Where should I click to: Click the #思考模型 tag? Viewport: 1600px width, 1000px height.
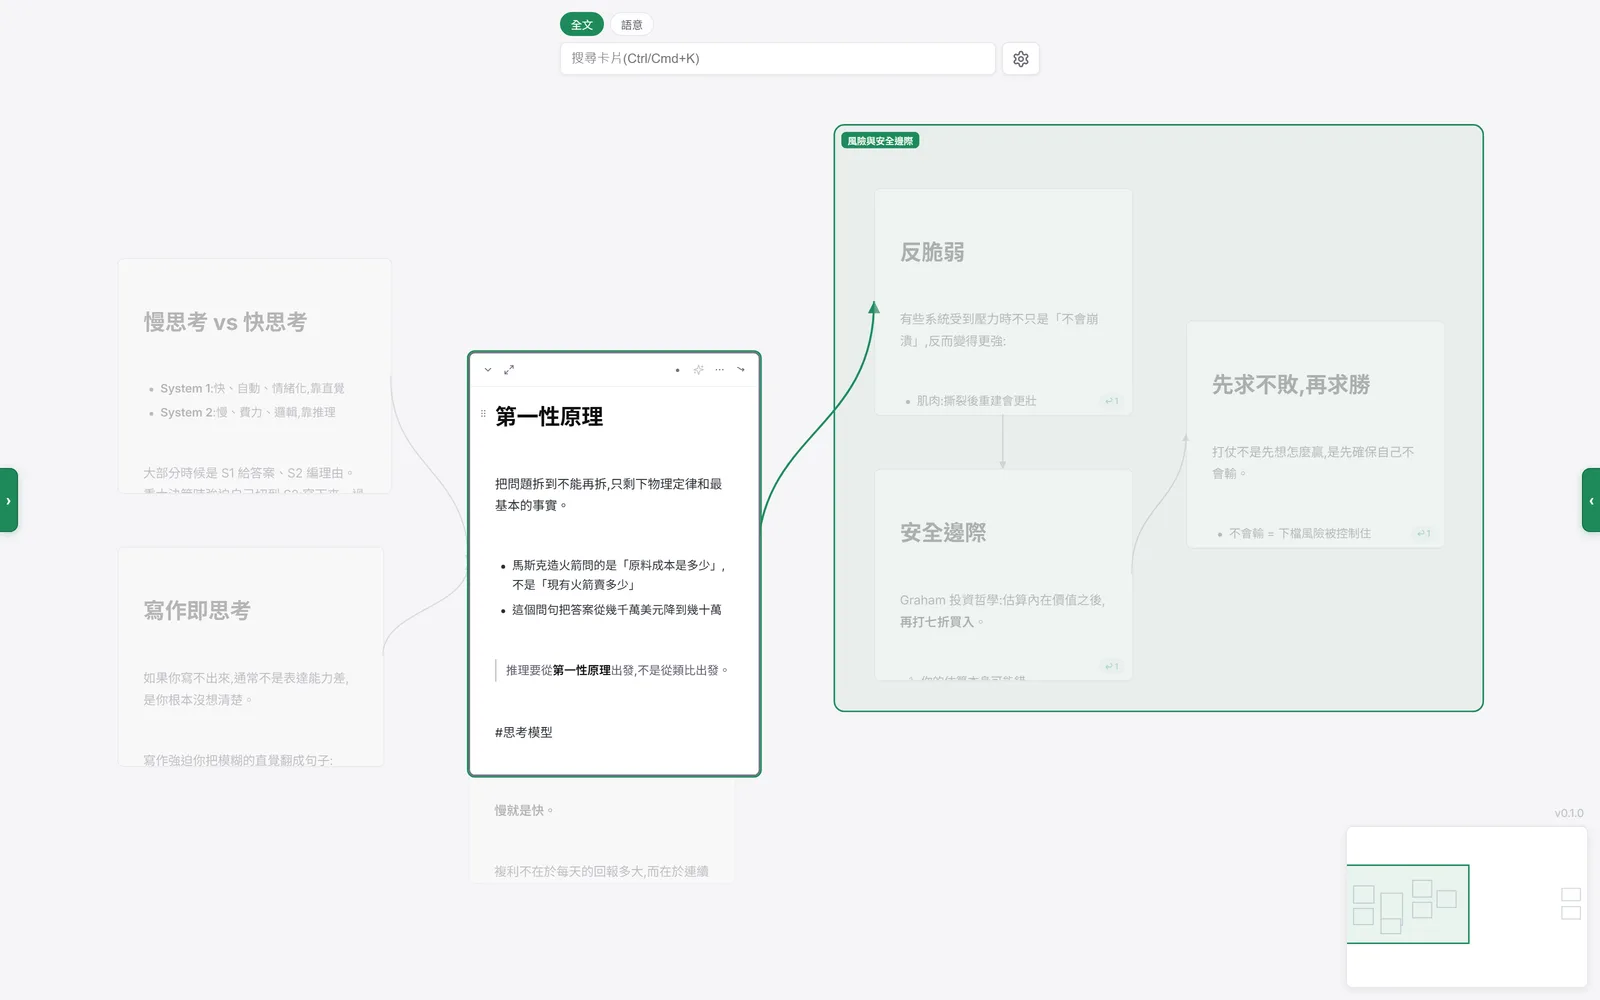(x=524, y=733)
